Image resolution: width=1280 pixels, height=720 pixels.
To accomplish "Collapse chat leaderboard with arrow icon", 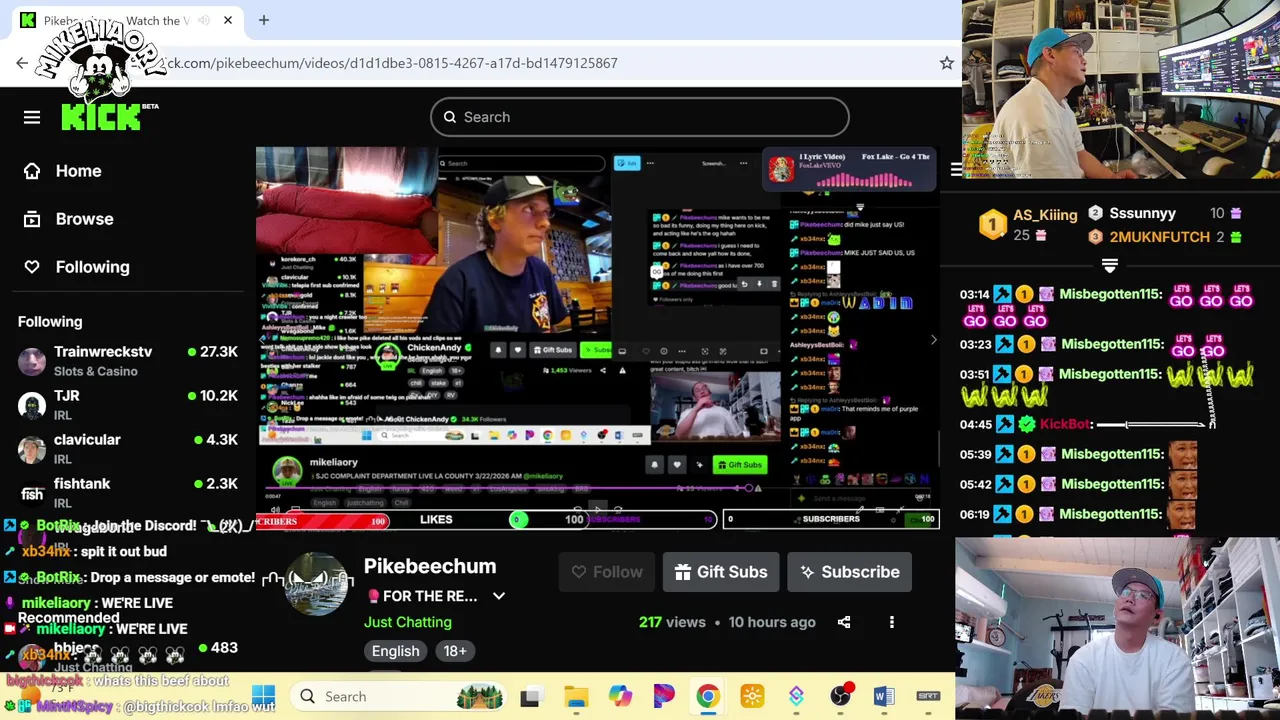I will [1109, 266].
